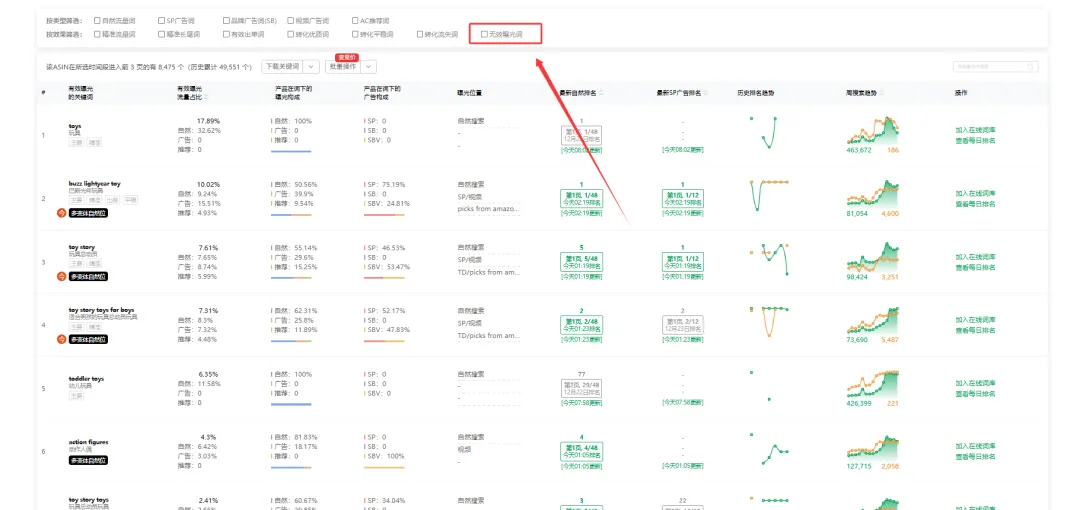Open the keyword 'toys'
Screen dimensions: 1080x510
pyautogui.click(x=75, y=126)
